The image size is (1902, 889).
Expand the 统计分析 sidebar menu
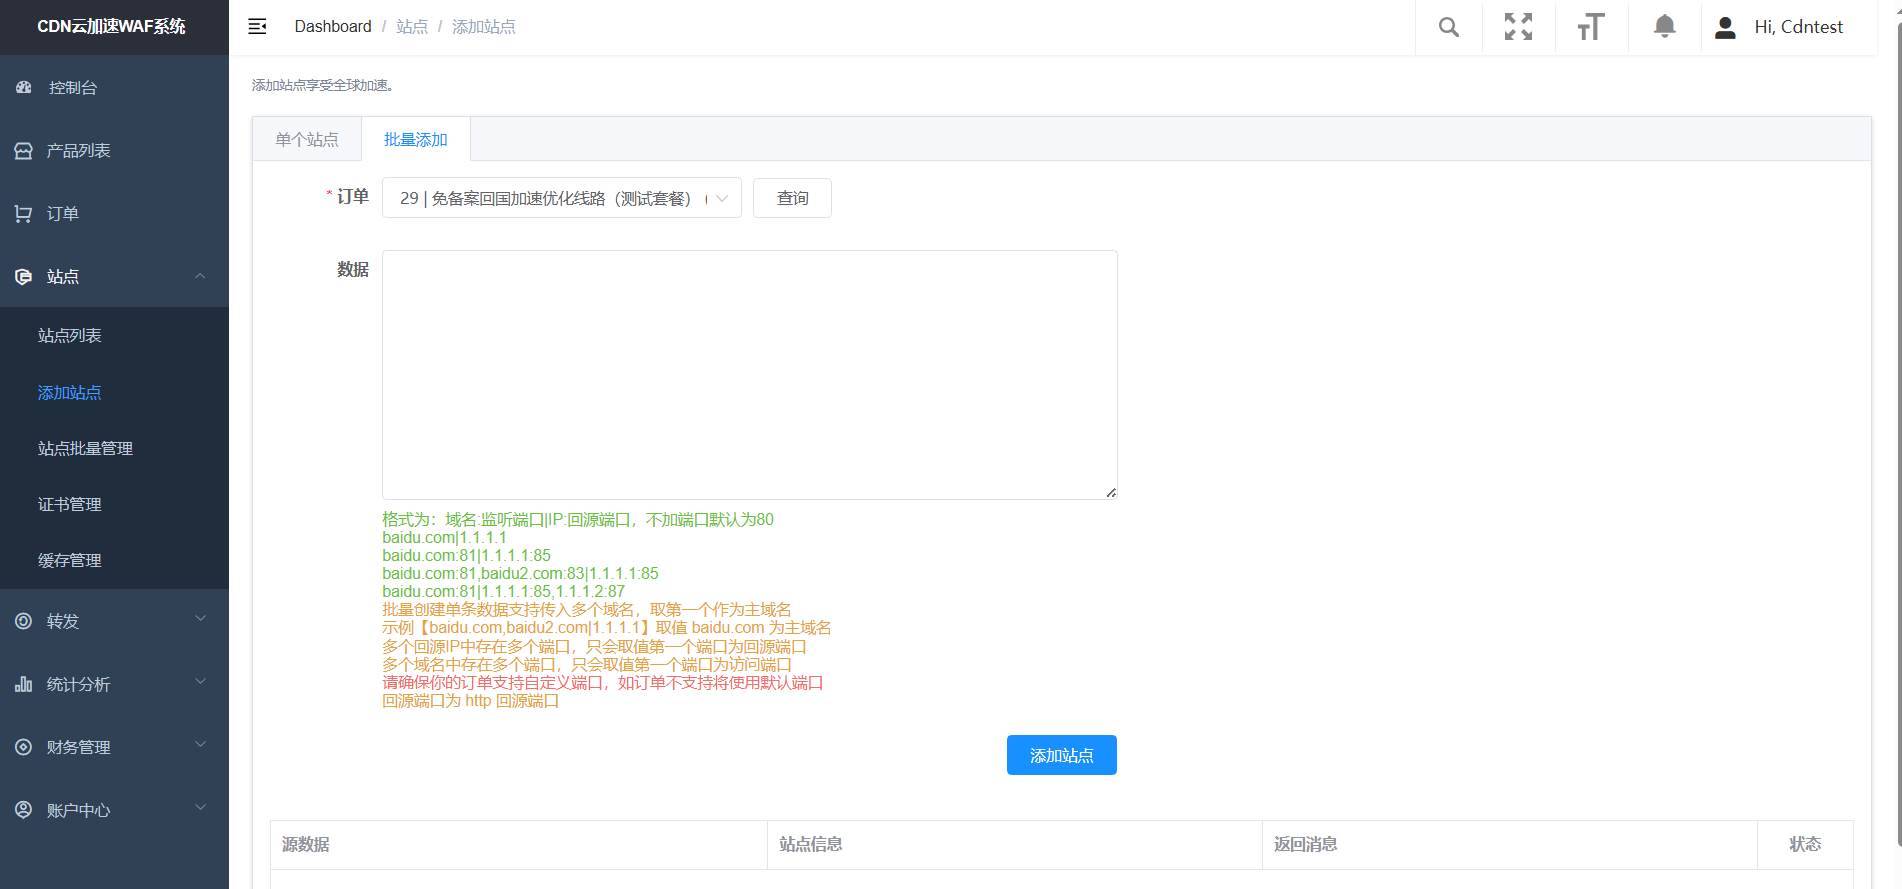pyautogui.click(x=114, y=685)
